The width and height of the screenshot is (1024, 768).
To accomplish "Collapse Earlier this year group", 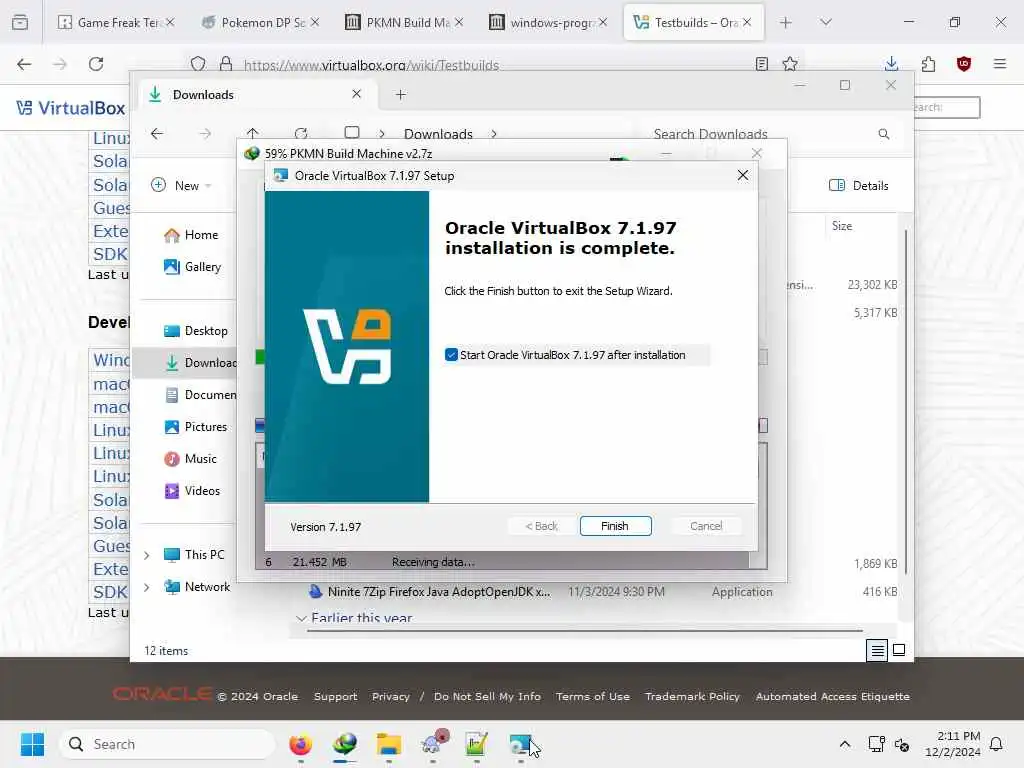I will pos(301,618).
